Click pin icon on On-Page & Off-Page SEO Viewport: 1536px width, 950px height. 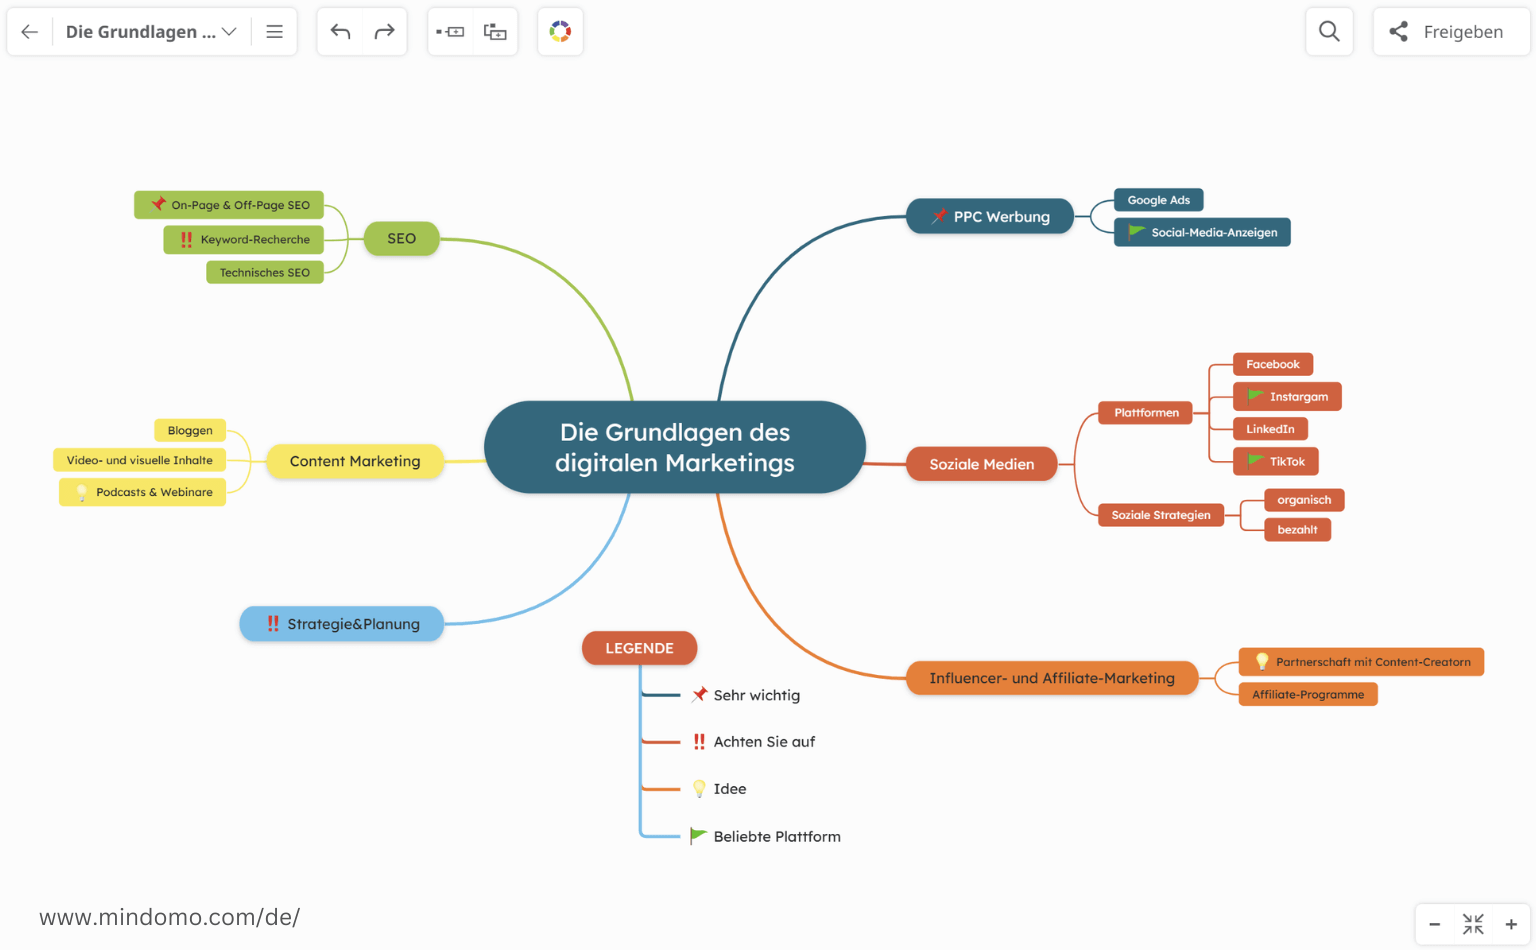click(x=158, y=204)
